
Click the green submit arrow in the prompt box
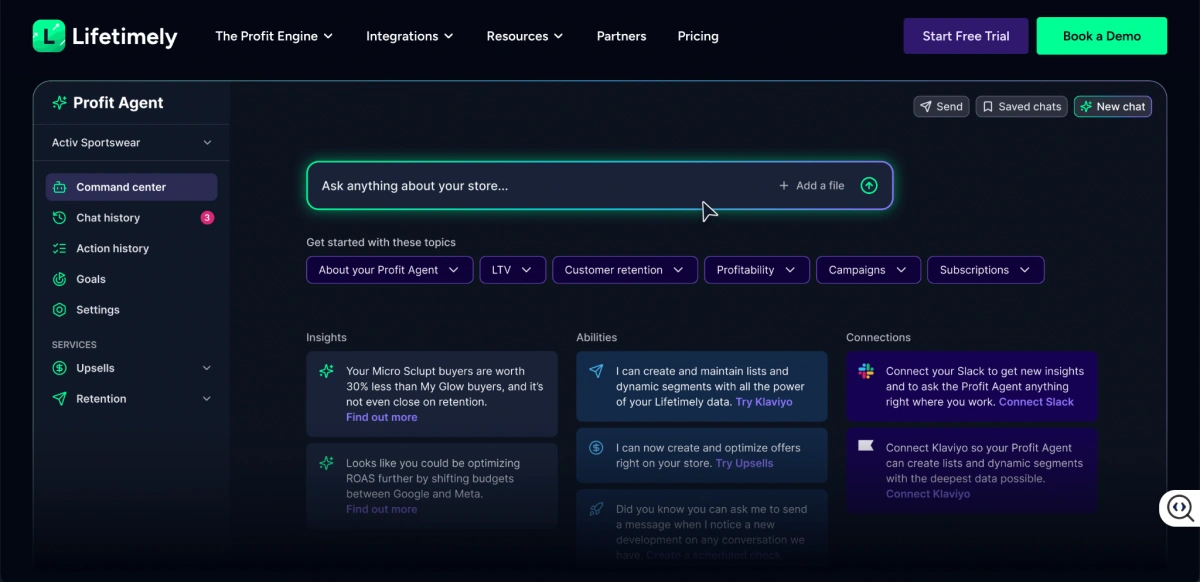[x=869, y=186]
